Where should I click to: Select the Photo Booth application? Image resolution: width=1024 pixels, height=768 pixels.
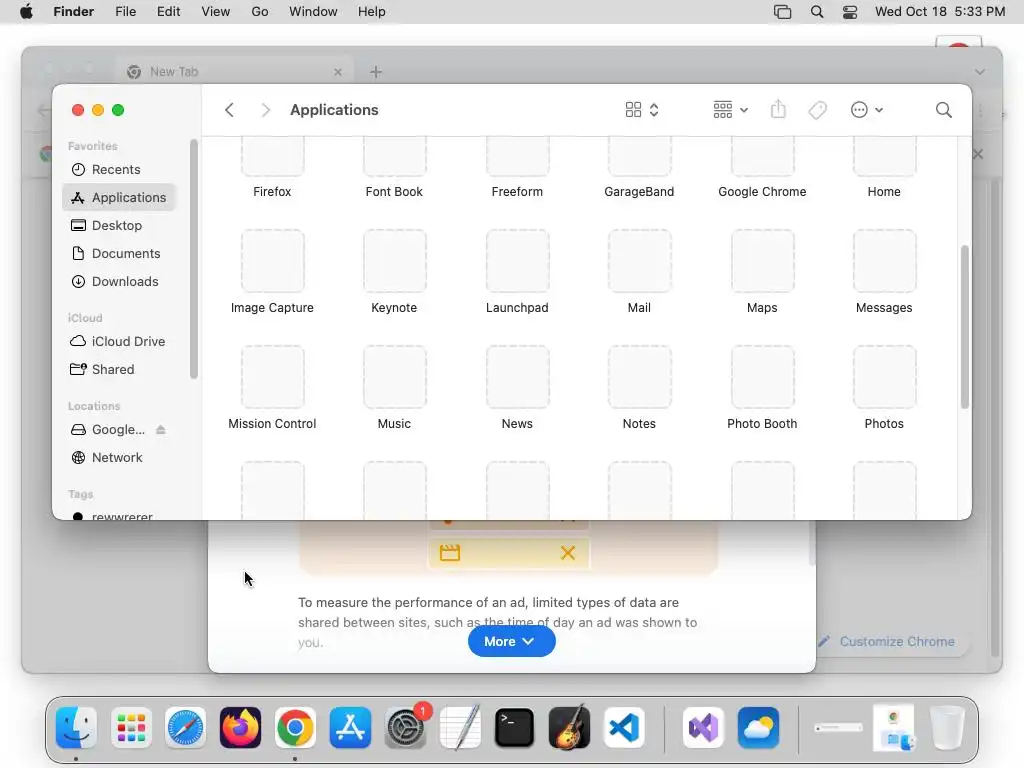pos(762,377)
